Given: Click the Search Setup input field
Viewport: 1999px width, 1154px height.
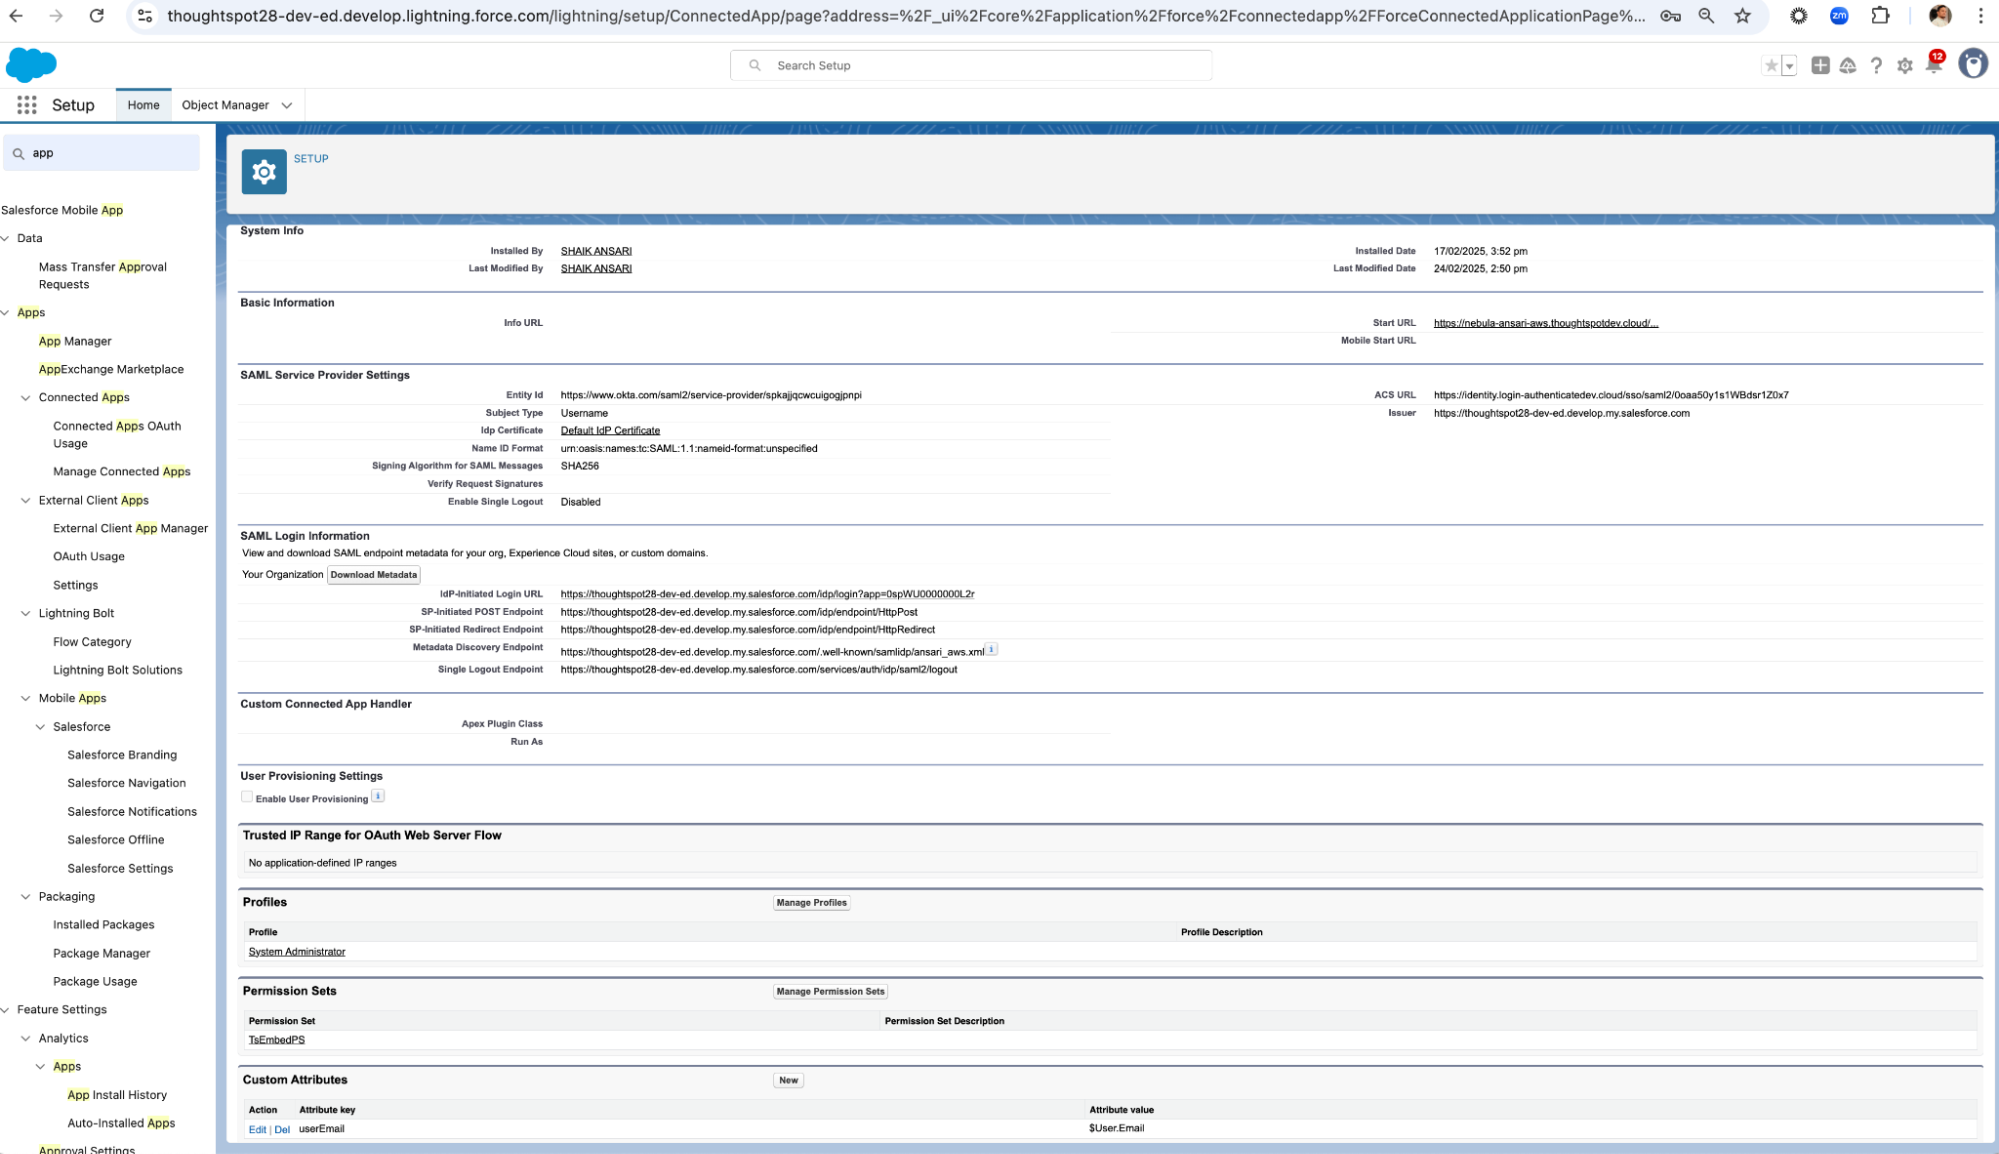Looking at the screenshot, I should (x=970, y=64).
